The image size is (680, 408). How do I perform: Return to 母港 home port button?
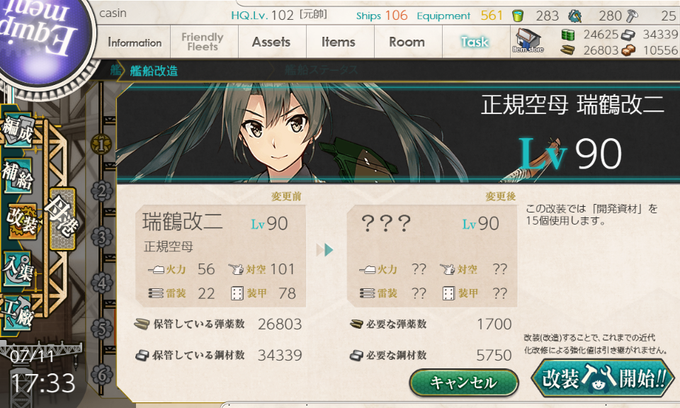click(62, 218)
